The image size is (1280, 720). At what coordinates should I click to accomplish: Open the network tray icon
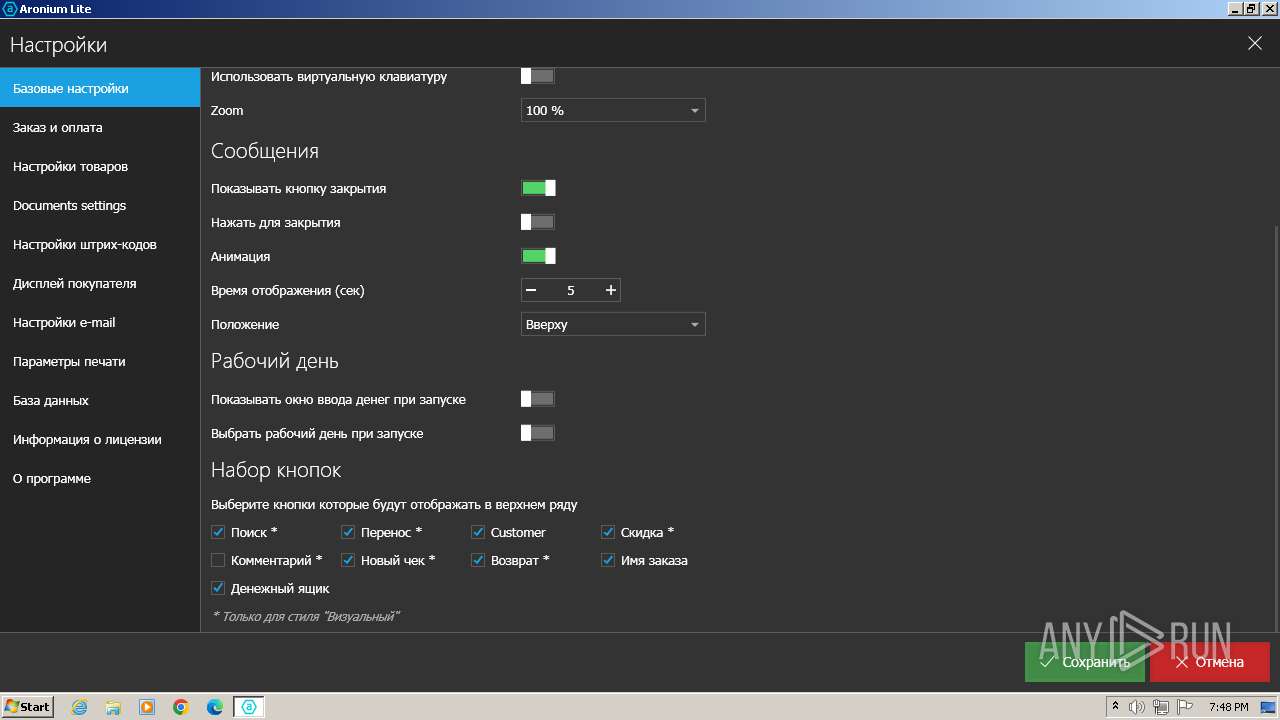1160,707
